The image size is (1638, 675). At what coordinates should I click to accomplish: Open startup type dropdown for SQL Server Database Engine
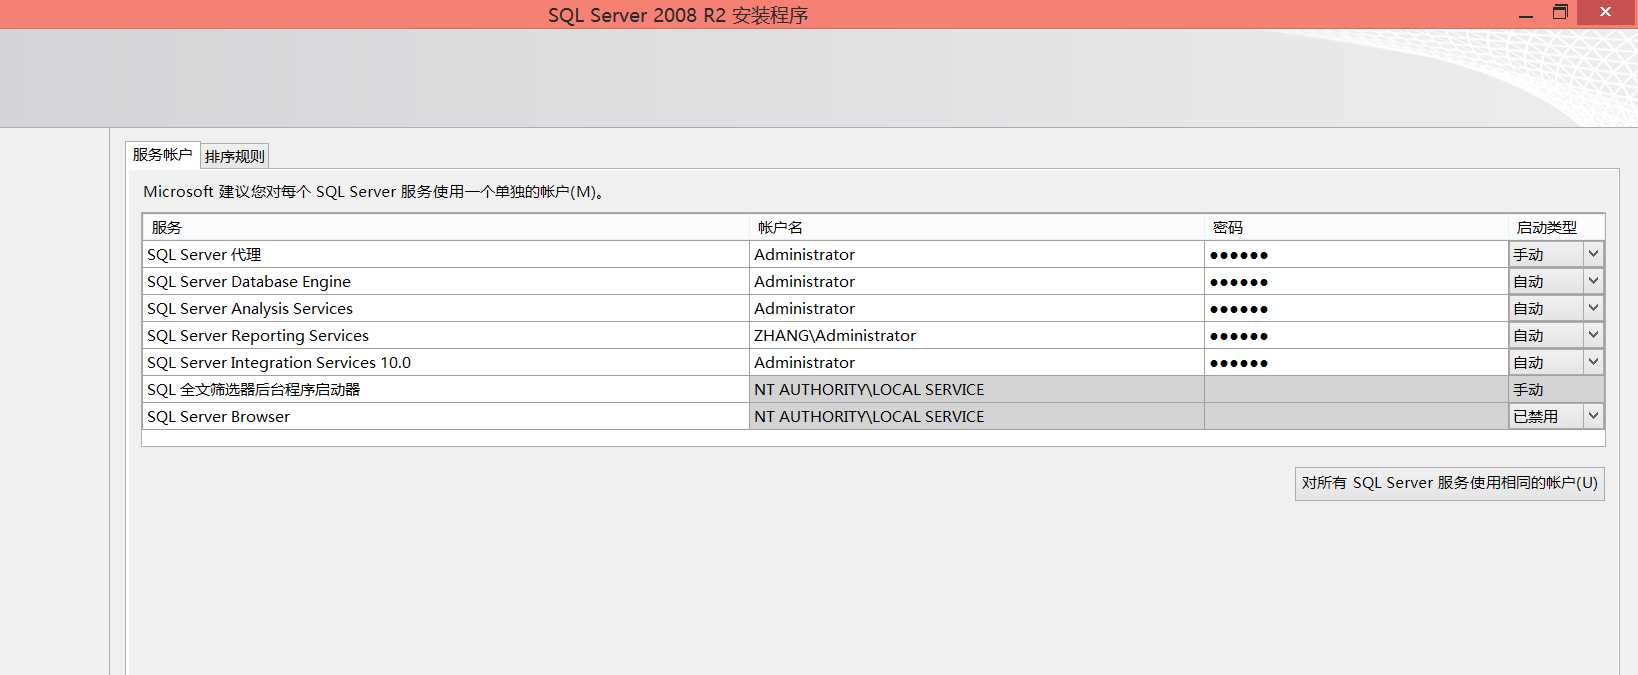point(1593,281)
